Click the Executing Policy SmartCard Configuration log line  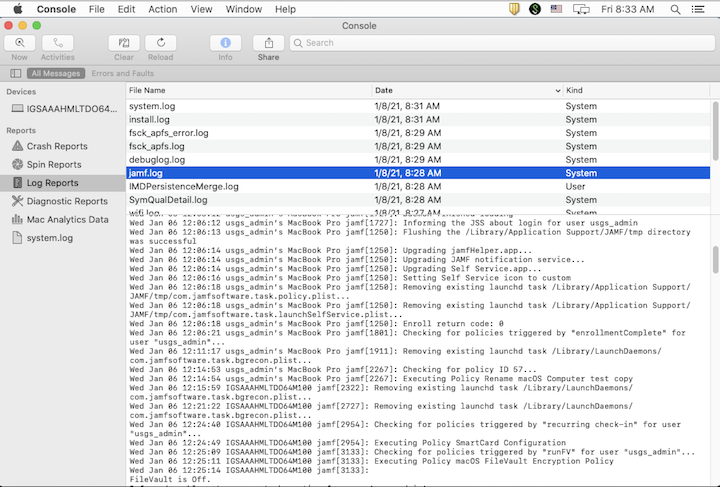348,443
